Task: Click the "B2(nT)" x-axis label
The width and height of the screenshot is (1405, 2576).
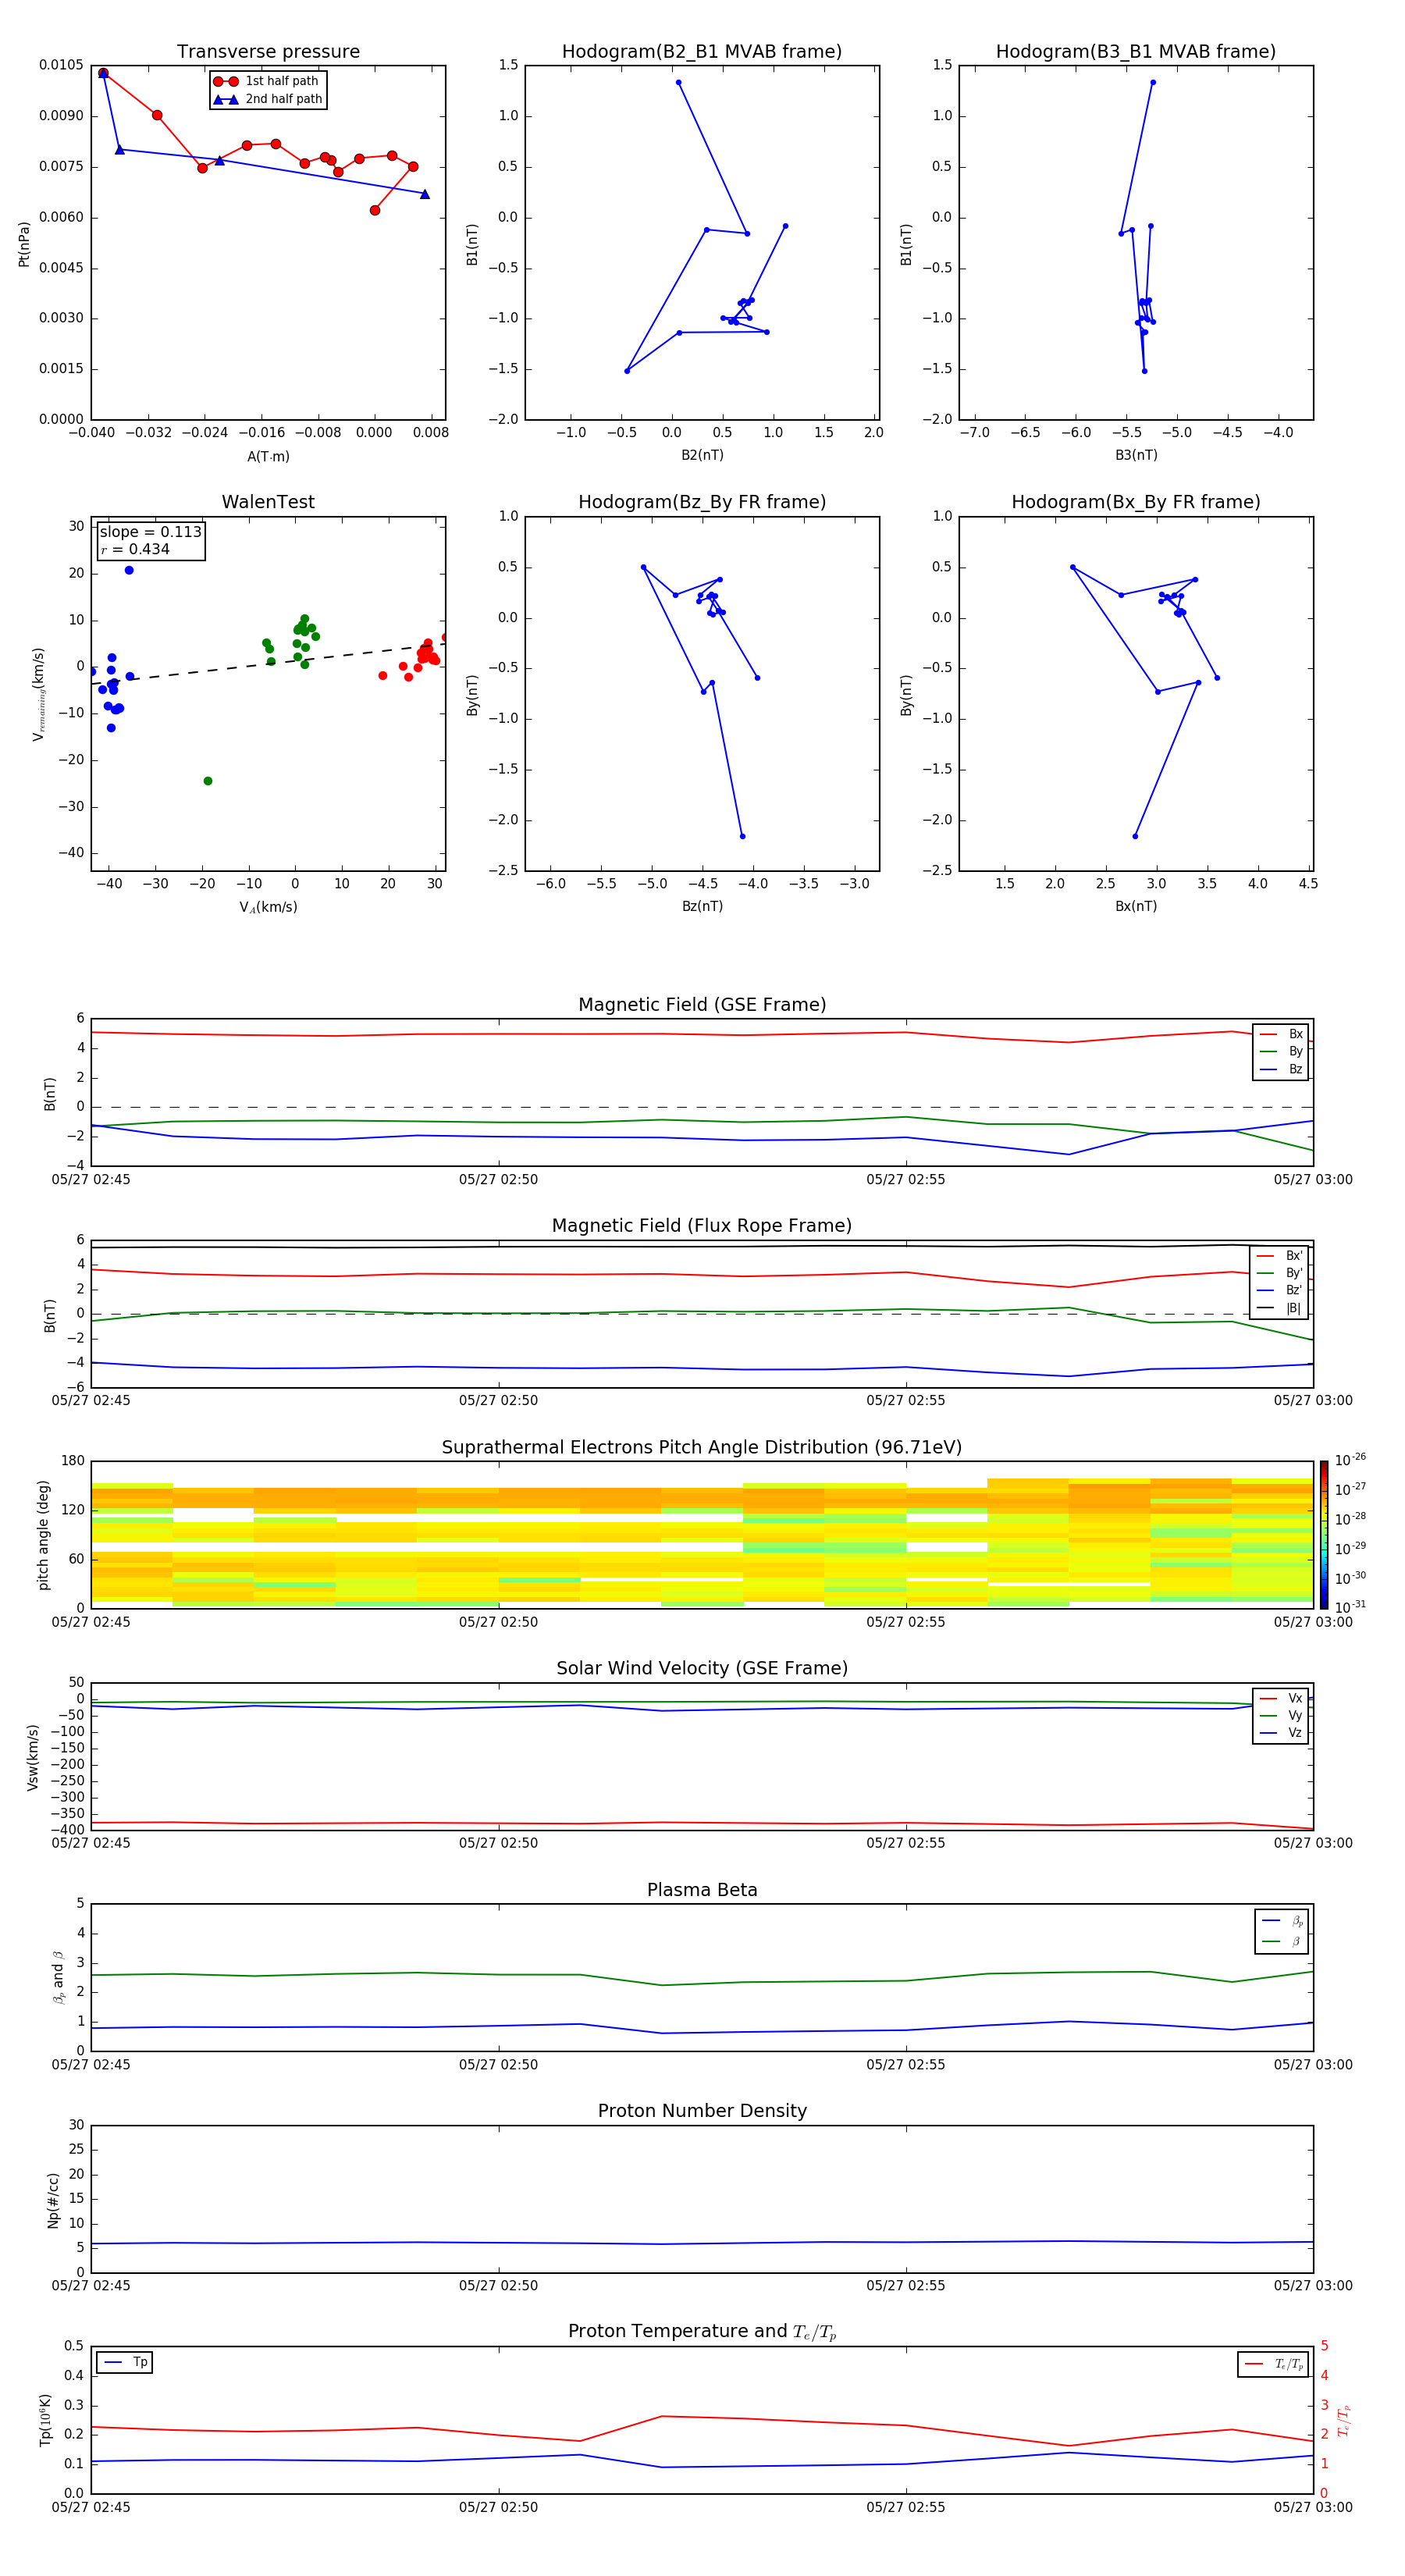Action: click(x=702, y=455)
